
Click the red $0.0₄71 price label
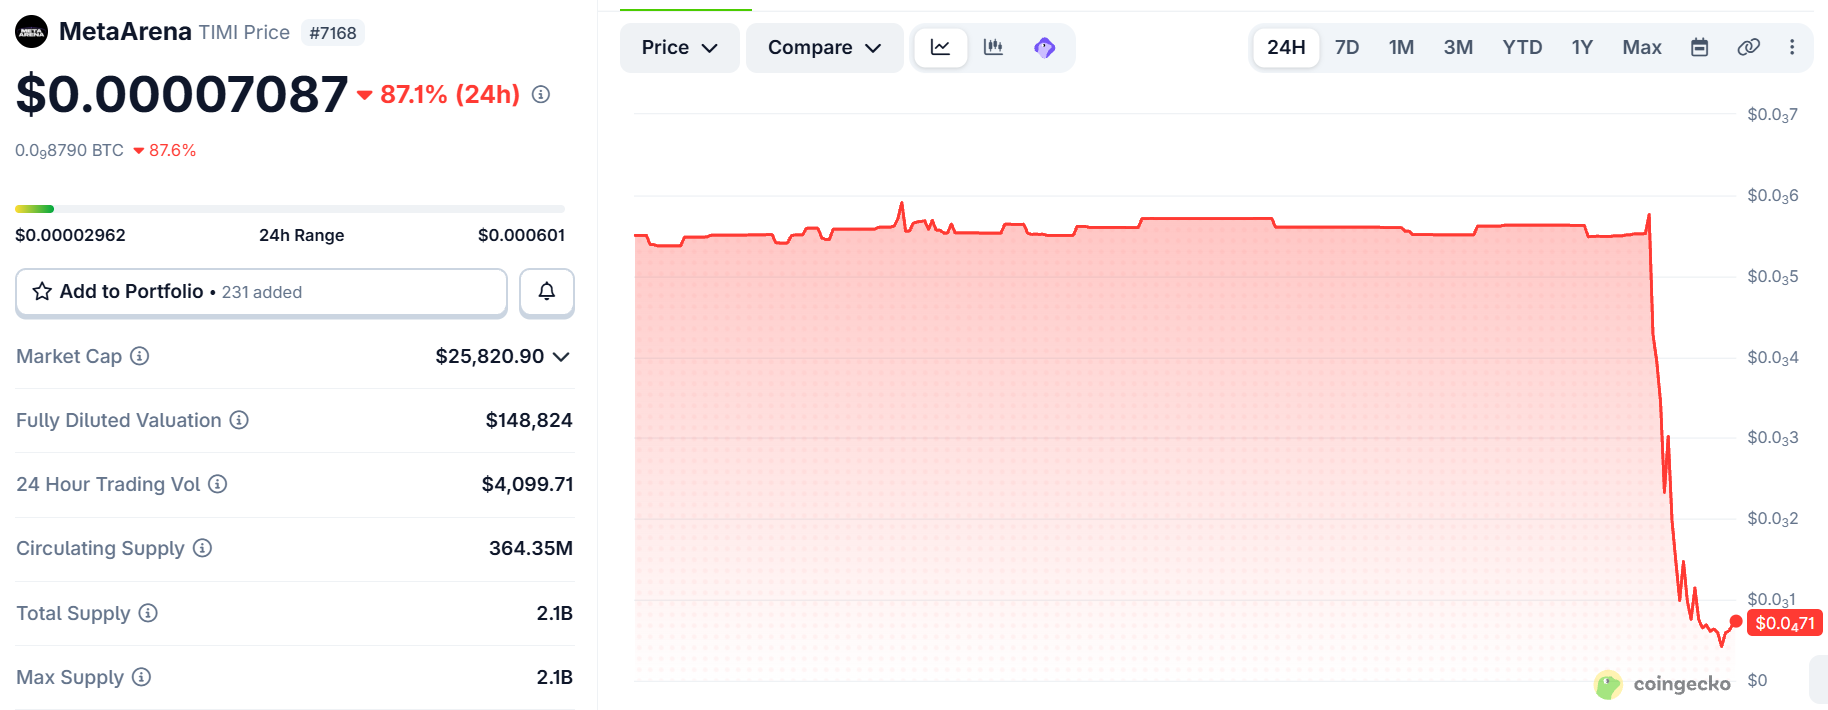pos(1785,623)
